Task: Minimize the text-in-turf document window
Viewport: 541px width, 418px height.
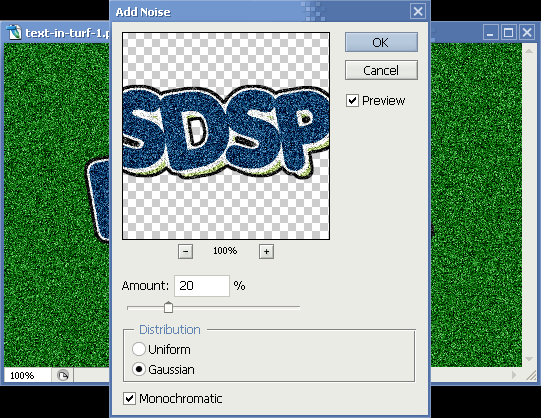Action: 490,33
